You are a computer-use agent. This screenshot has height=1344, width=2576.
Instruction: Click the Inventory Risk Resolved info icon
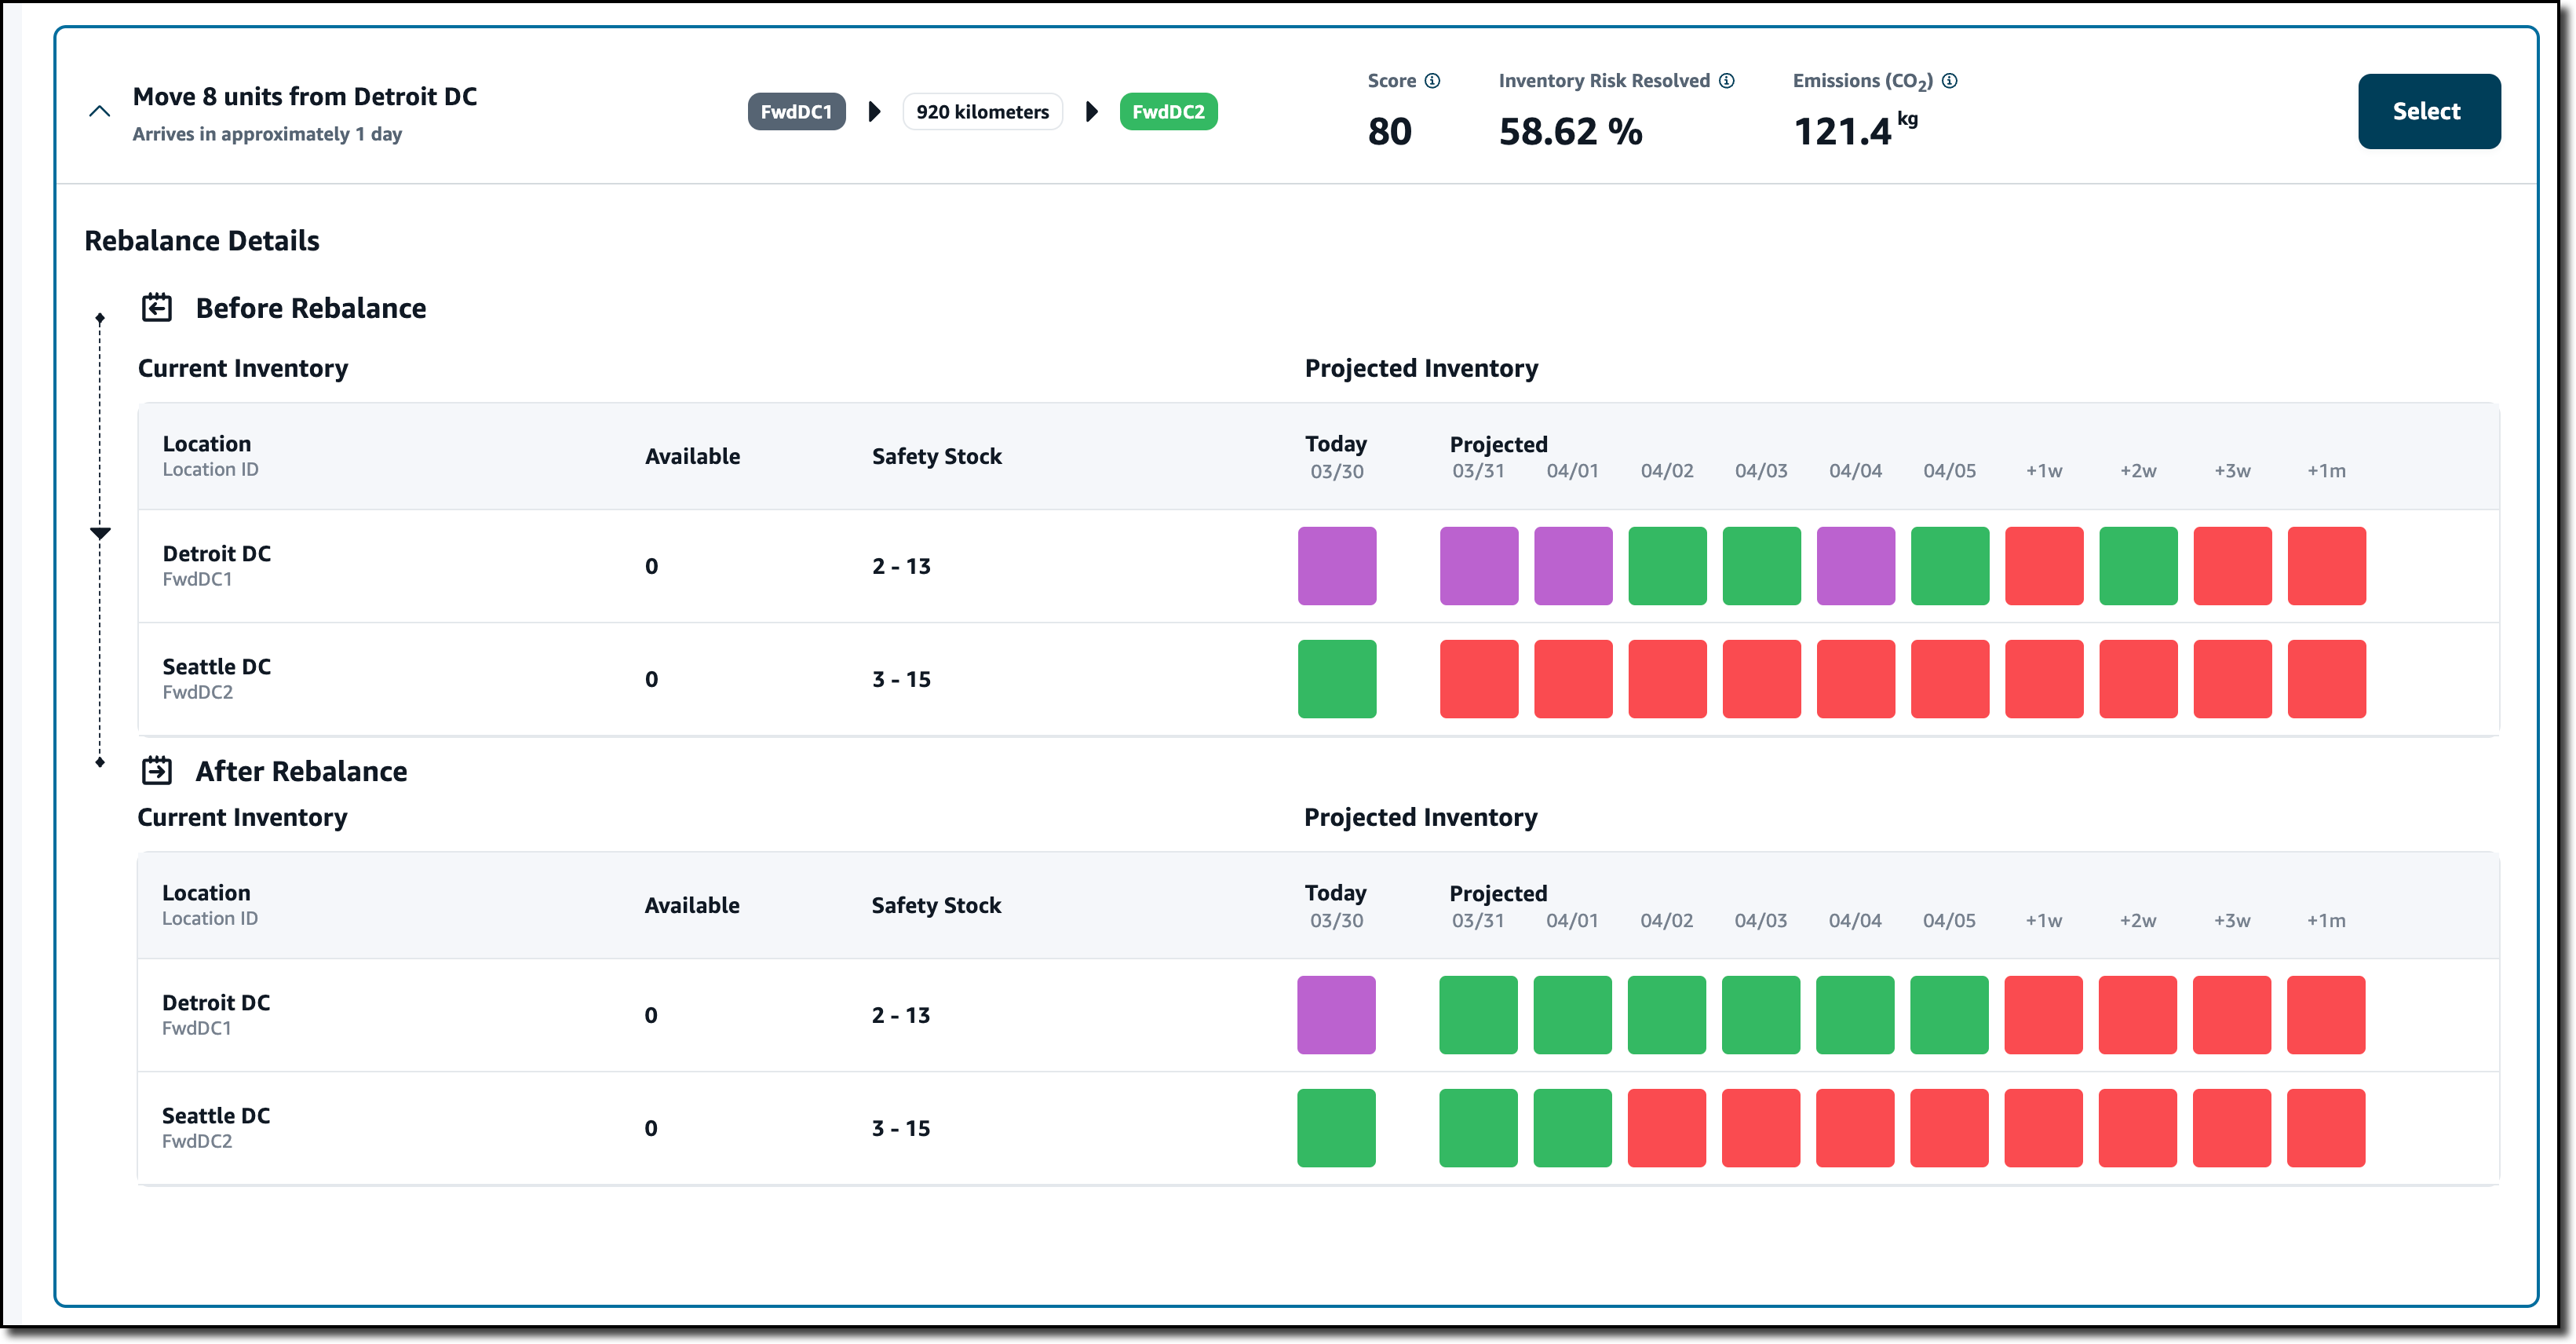point(1726,81)
